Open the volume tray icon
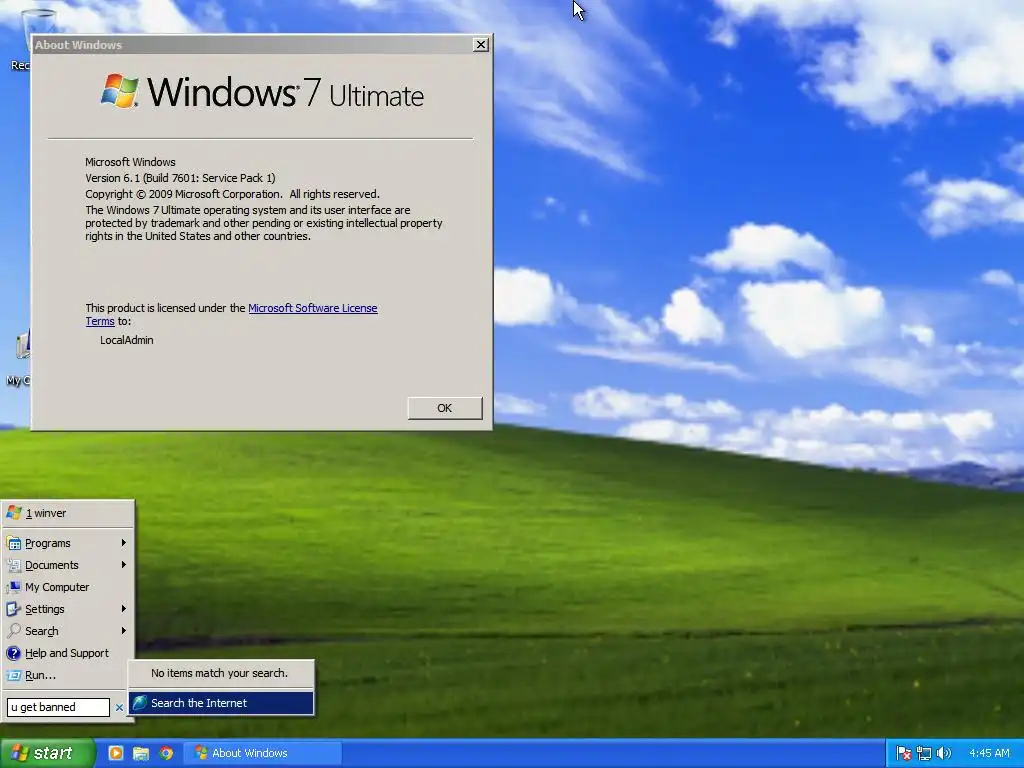 point(944,753)
